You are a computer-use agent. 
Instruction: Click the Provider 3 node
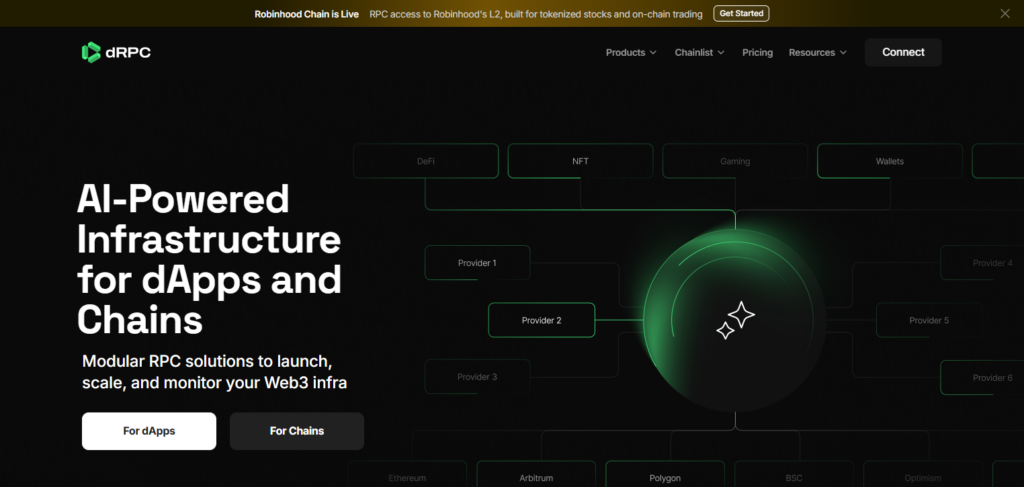[x=477, y=377]
